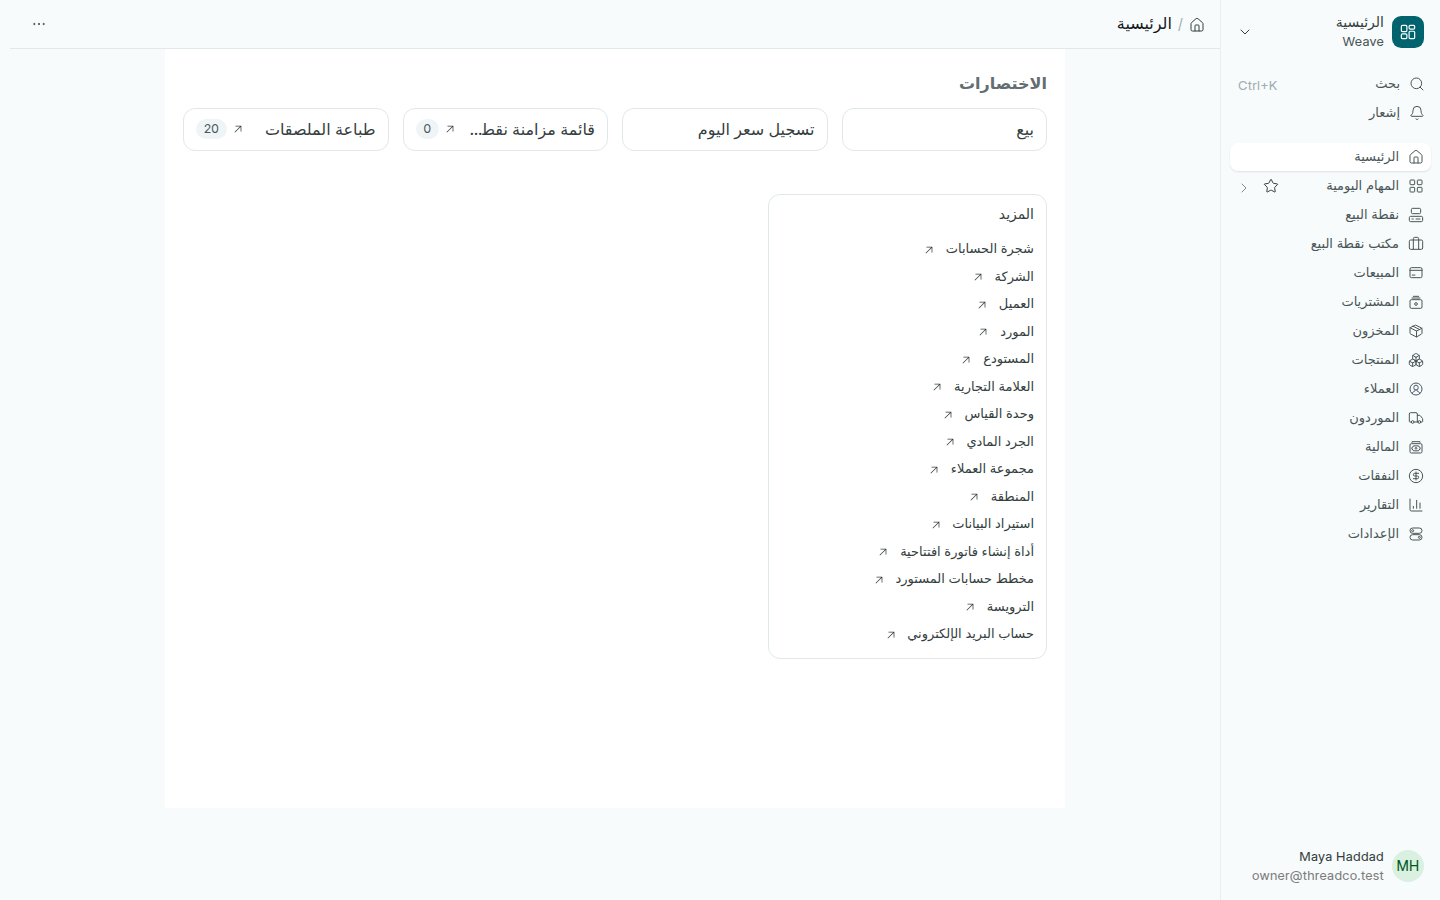Open the قائمة مزامنة نقط shortcut card
Screen dimensions: 1440x900
click(505, 130)
